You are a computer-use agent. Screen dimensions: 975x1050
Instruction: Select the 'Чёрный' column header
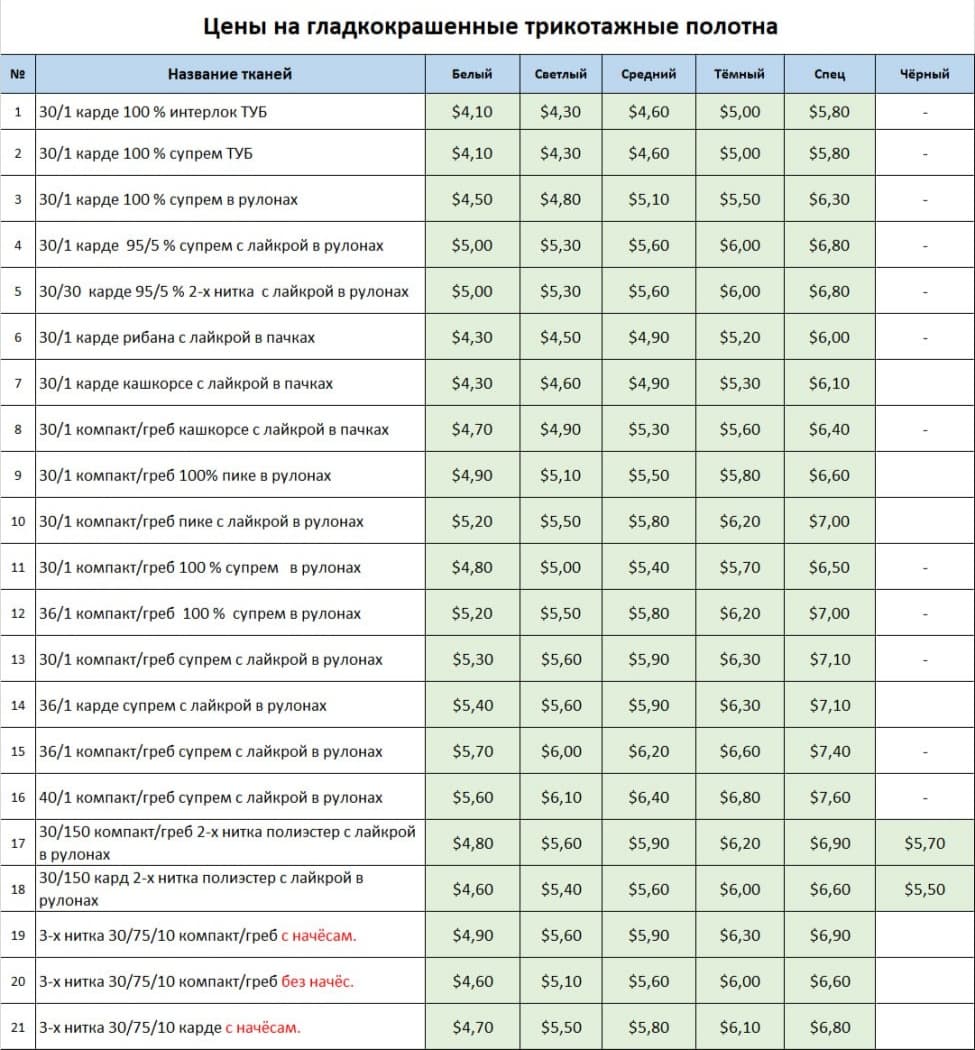(925, 74)
